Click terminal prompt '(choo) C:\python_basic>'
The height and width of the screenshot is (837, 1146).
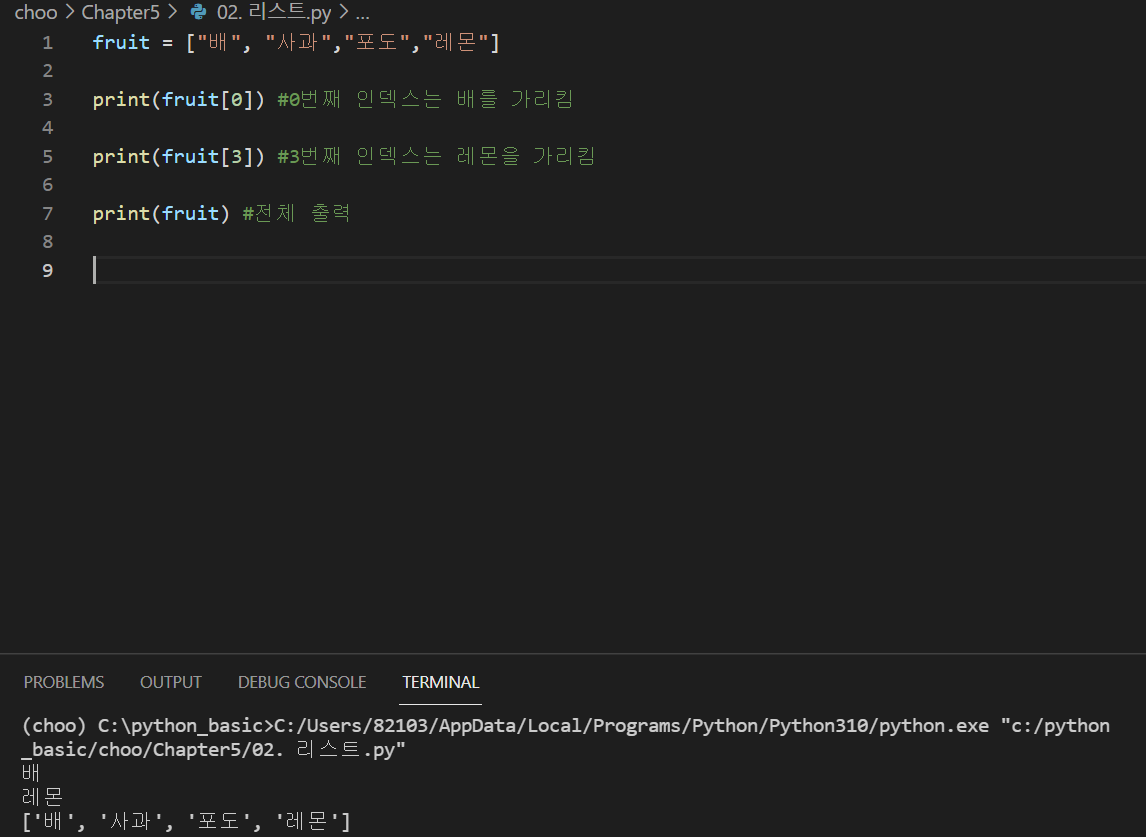(x=148, y=725)
